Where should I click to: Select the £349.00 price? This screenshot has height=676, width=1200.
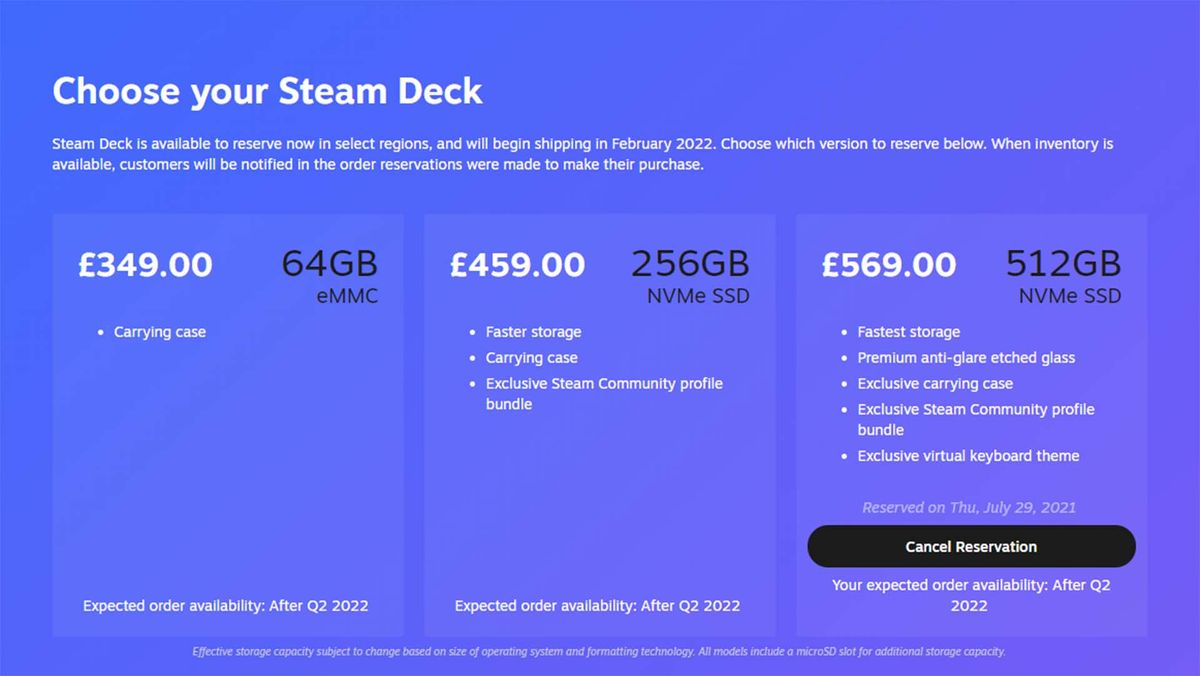tap(146, 265)
